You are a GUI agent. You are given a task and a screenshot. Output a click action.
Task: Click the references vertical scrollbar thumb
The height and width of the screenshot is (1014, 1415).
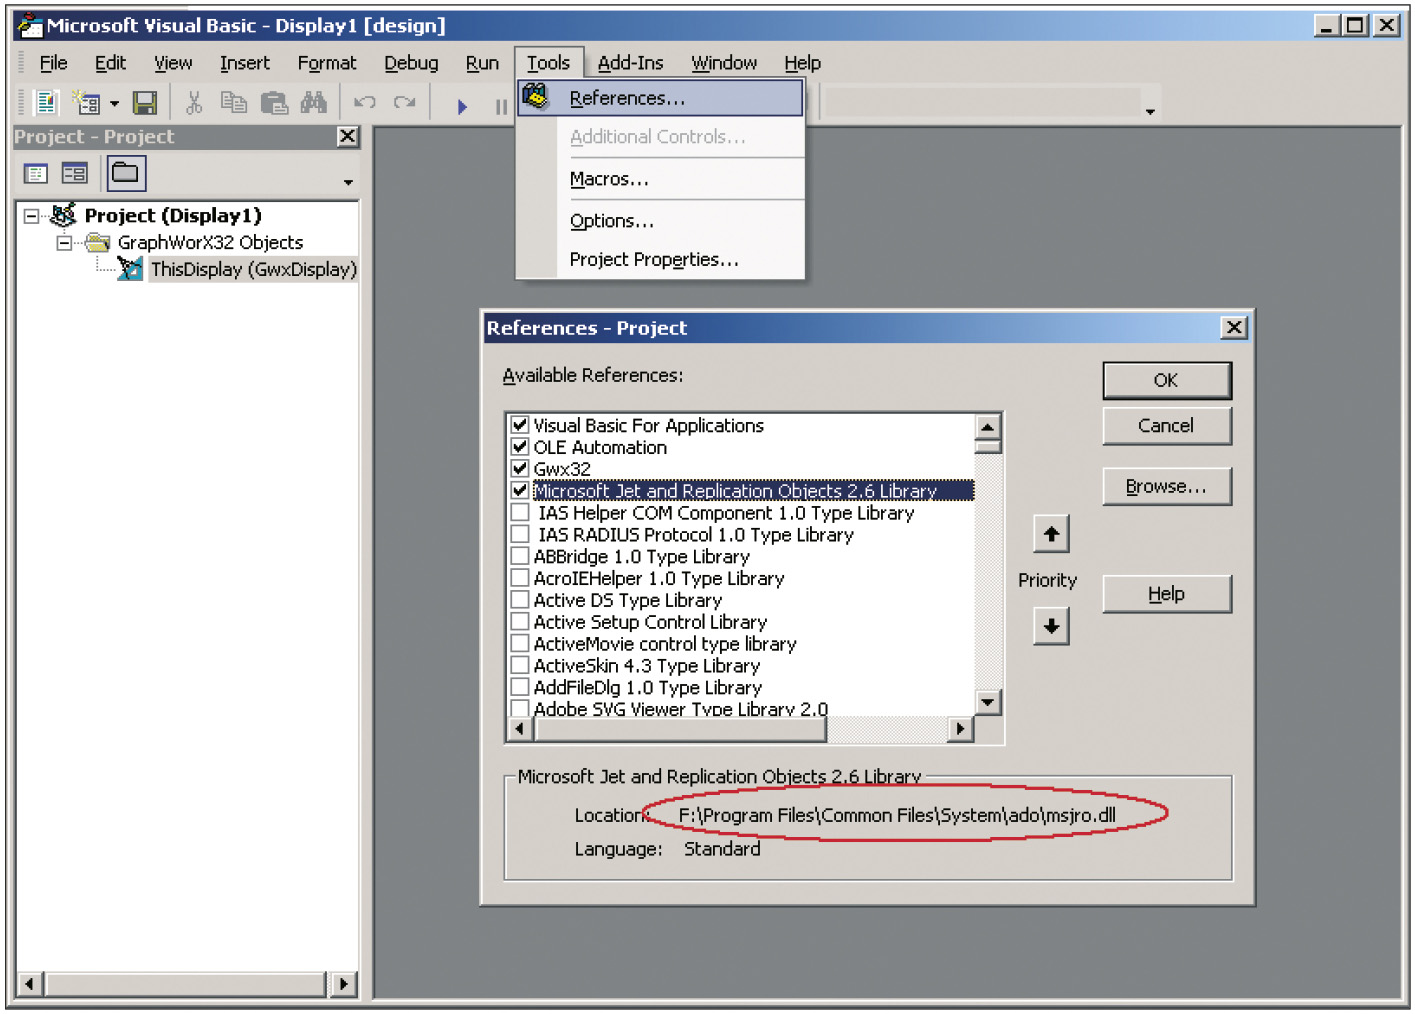coord(988,446)
